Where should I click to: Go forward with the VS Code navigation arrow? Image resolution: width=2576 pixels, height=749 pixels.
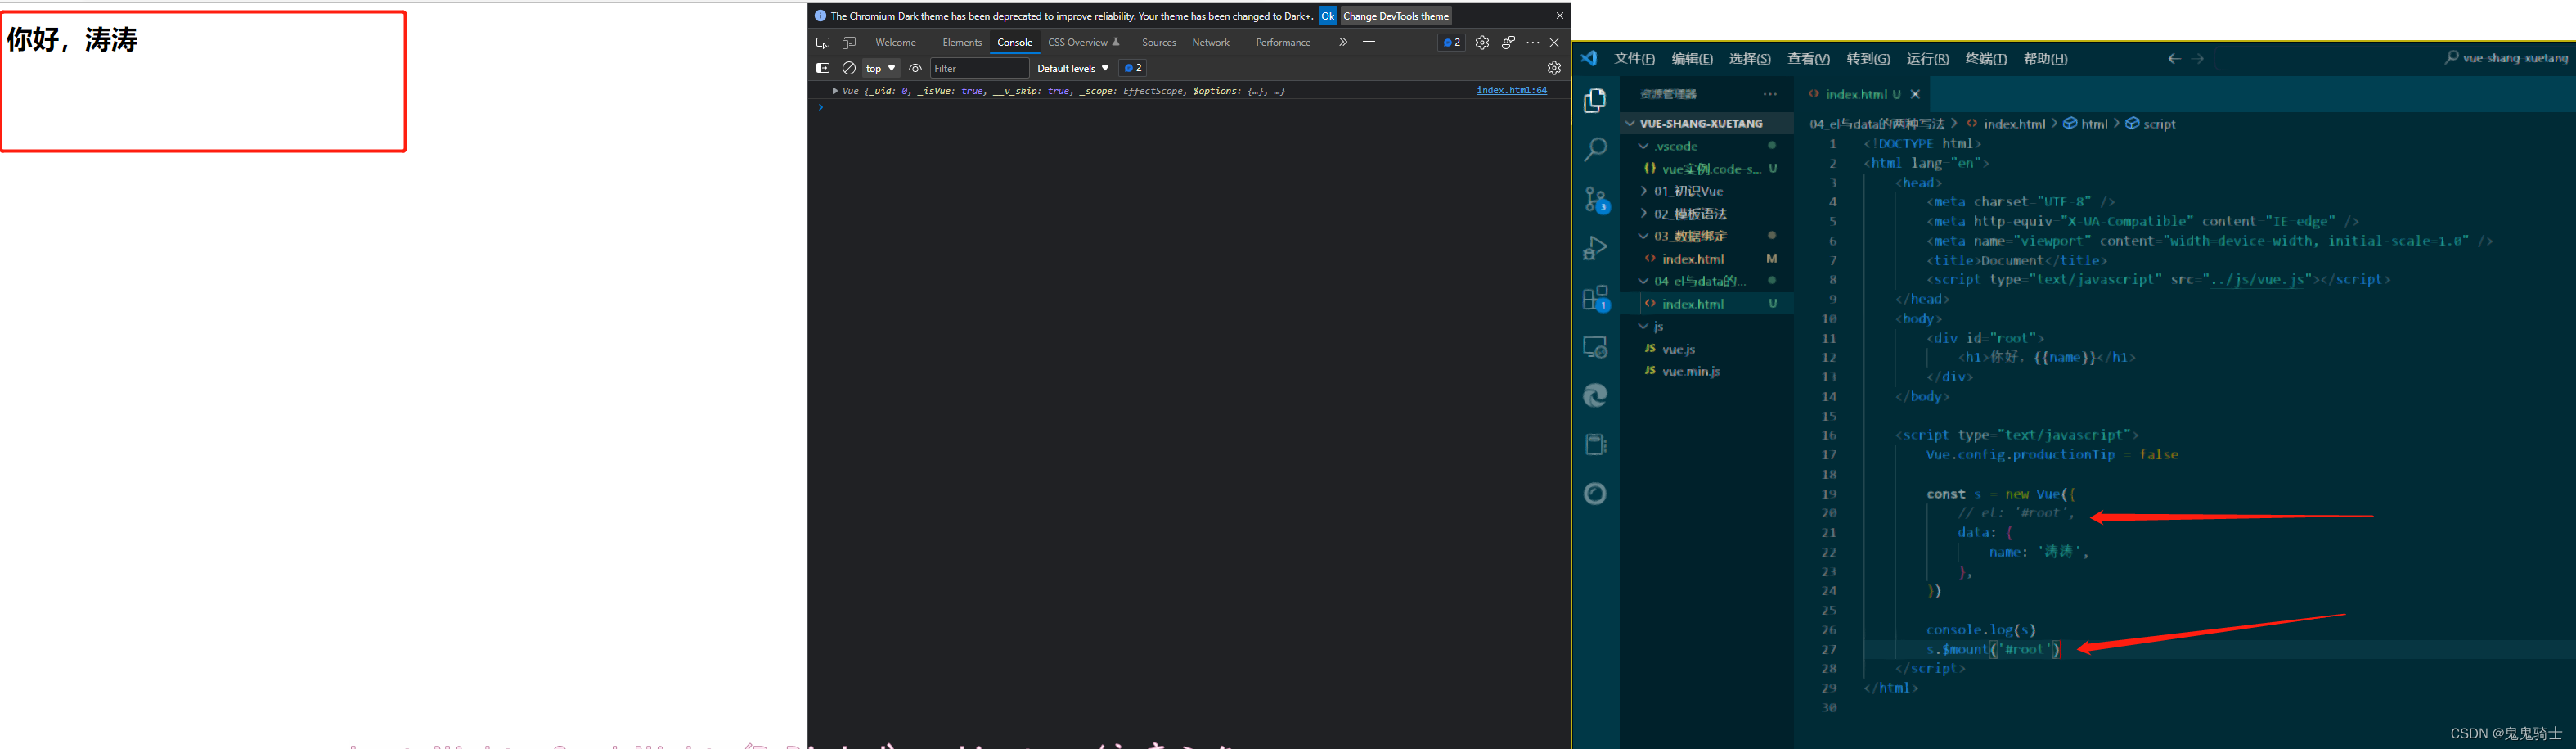point(2197,59)
